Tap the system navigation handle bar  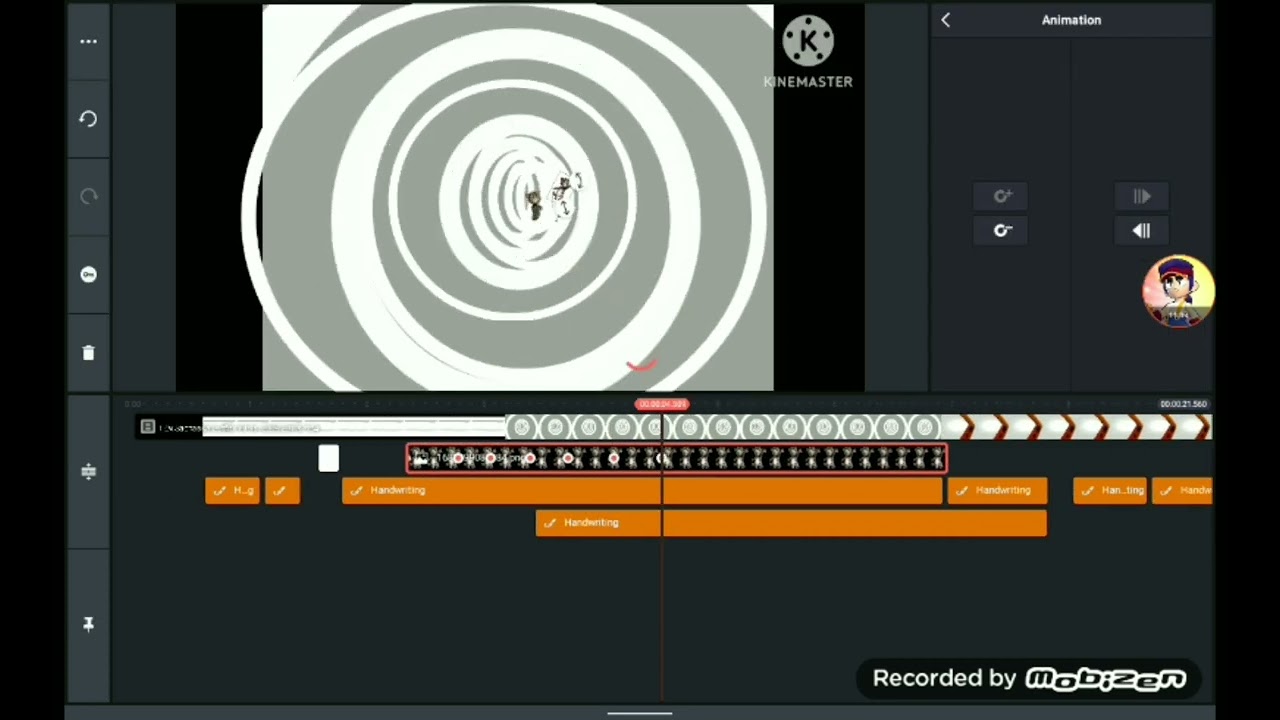coord(640,714)
